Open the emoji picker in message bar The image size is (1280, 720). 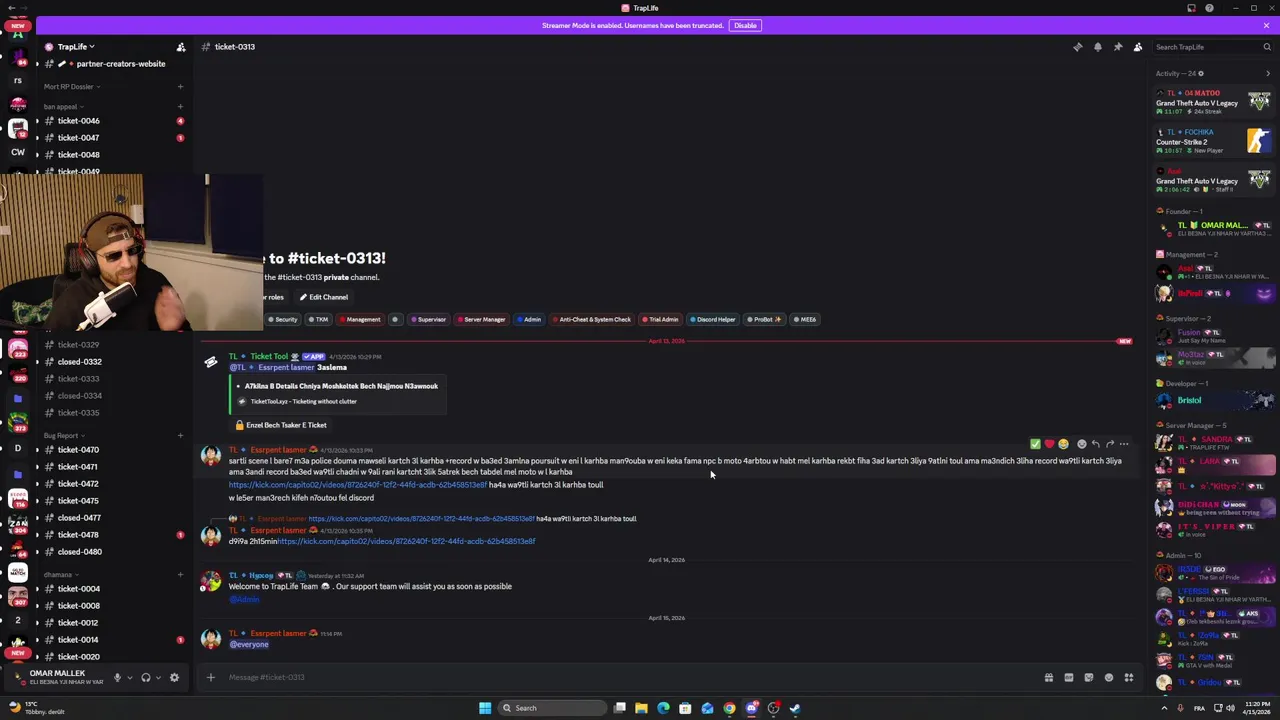[1108, 678]
